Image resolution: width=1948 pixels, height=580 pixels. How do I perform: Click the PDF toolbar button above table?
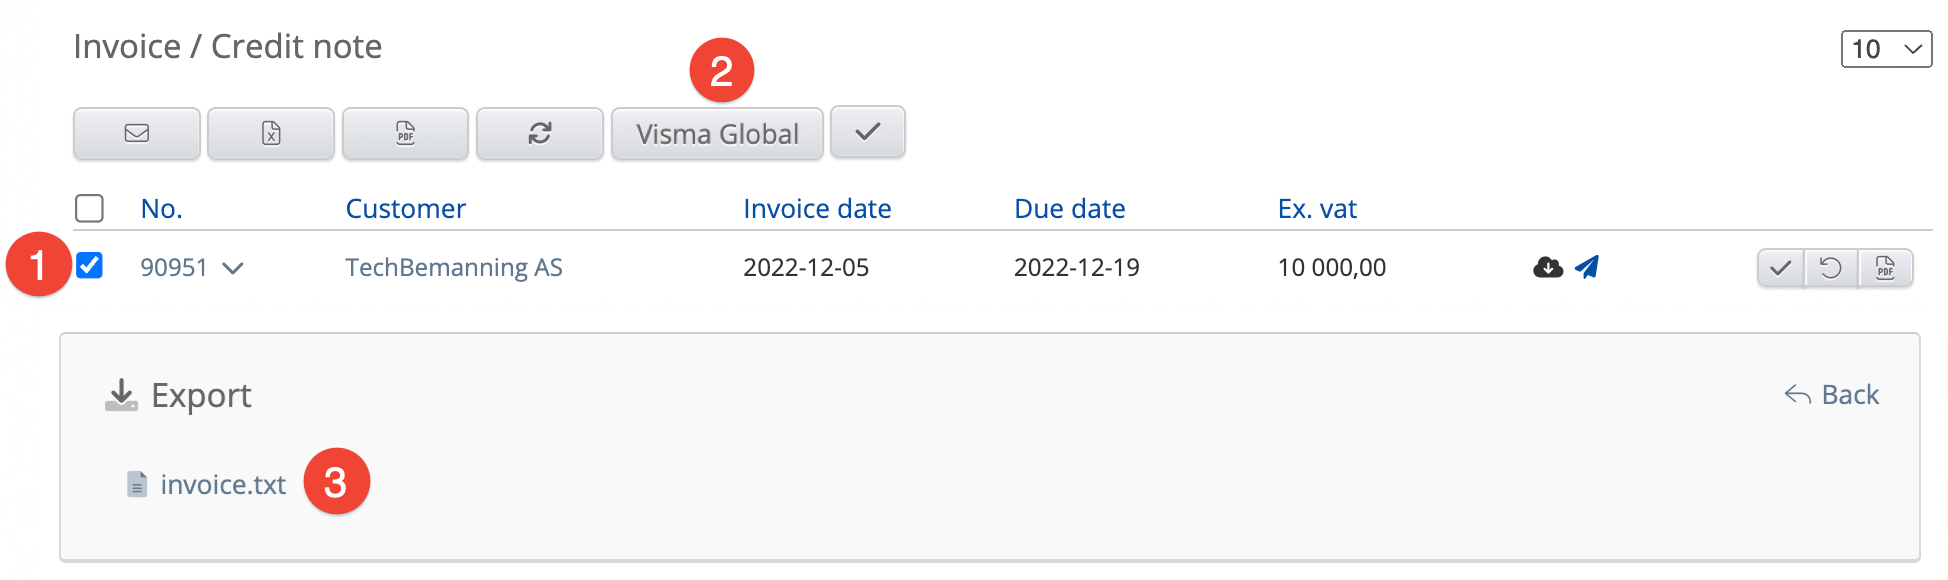tap(405, 133)
